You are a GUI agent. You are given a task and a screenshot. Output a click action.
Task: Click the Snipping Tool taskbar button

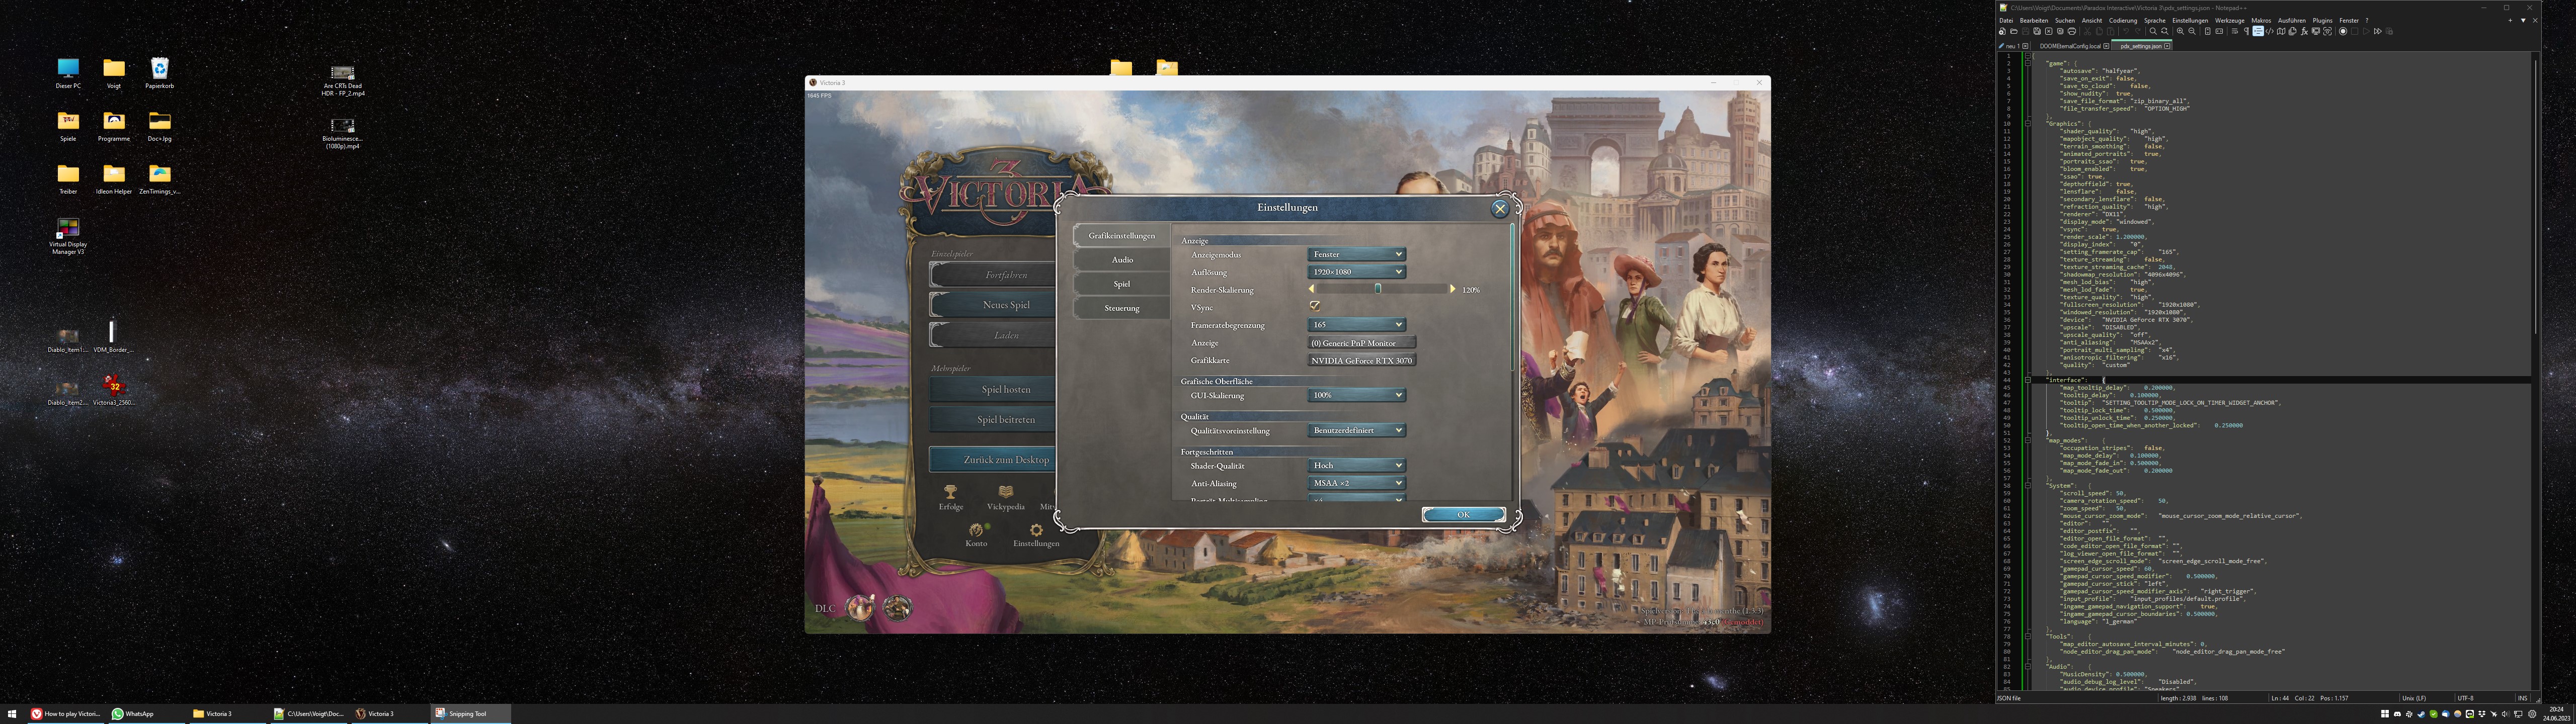tap(470, 713)
